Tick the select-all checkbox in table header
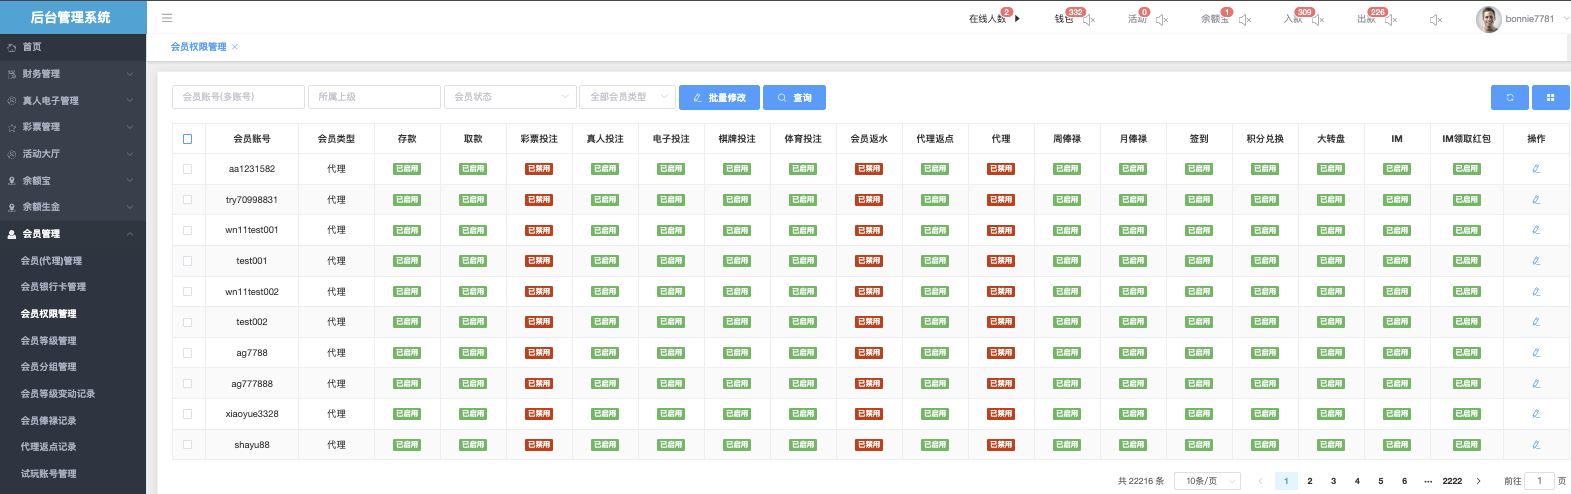Viewport: 1571px width, 494px height. click(x=187, y=139)
